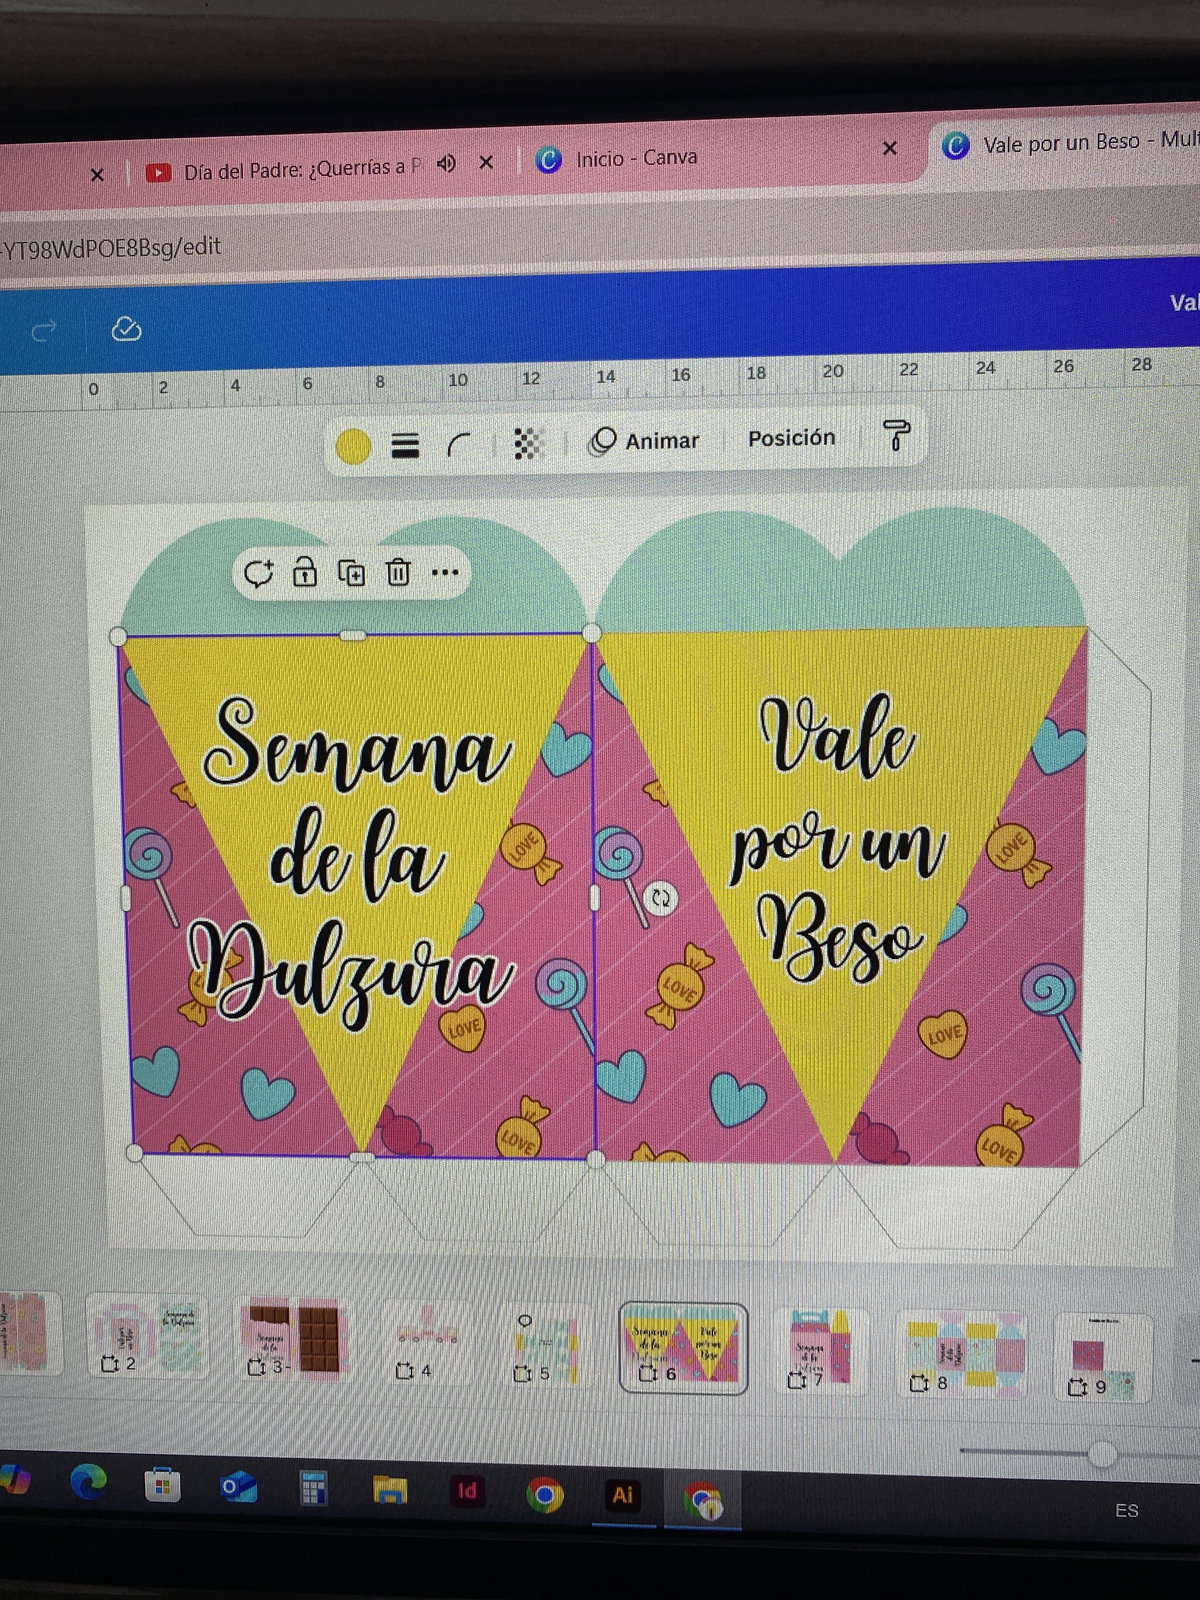Toggle the lock on selected element
This screenshot has height=1600, width=1200.
point(305,573)
